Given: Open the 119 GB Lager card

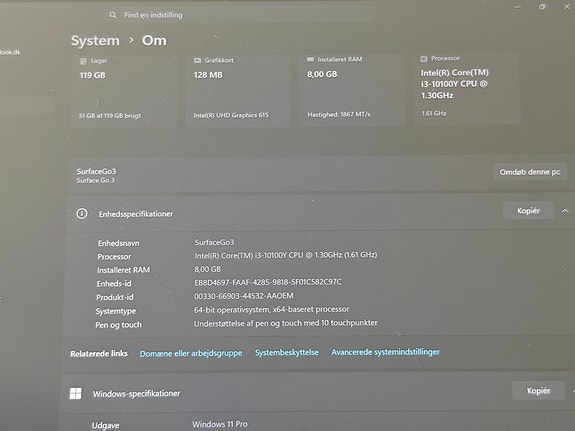Looking at the screenshot, I should click(x=124, y=90).
